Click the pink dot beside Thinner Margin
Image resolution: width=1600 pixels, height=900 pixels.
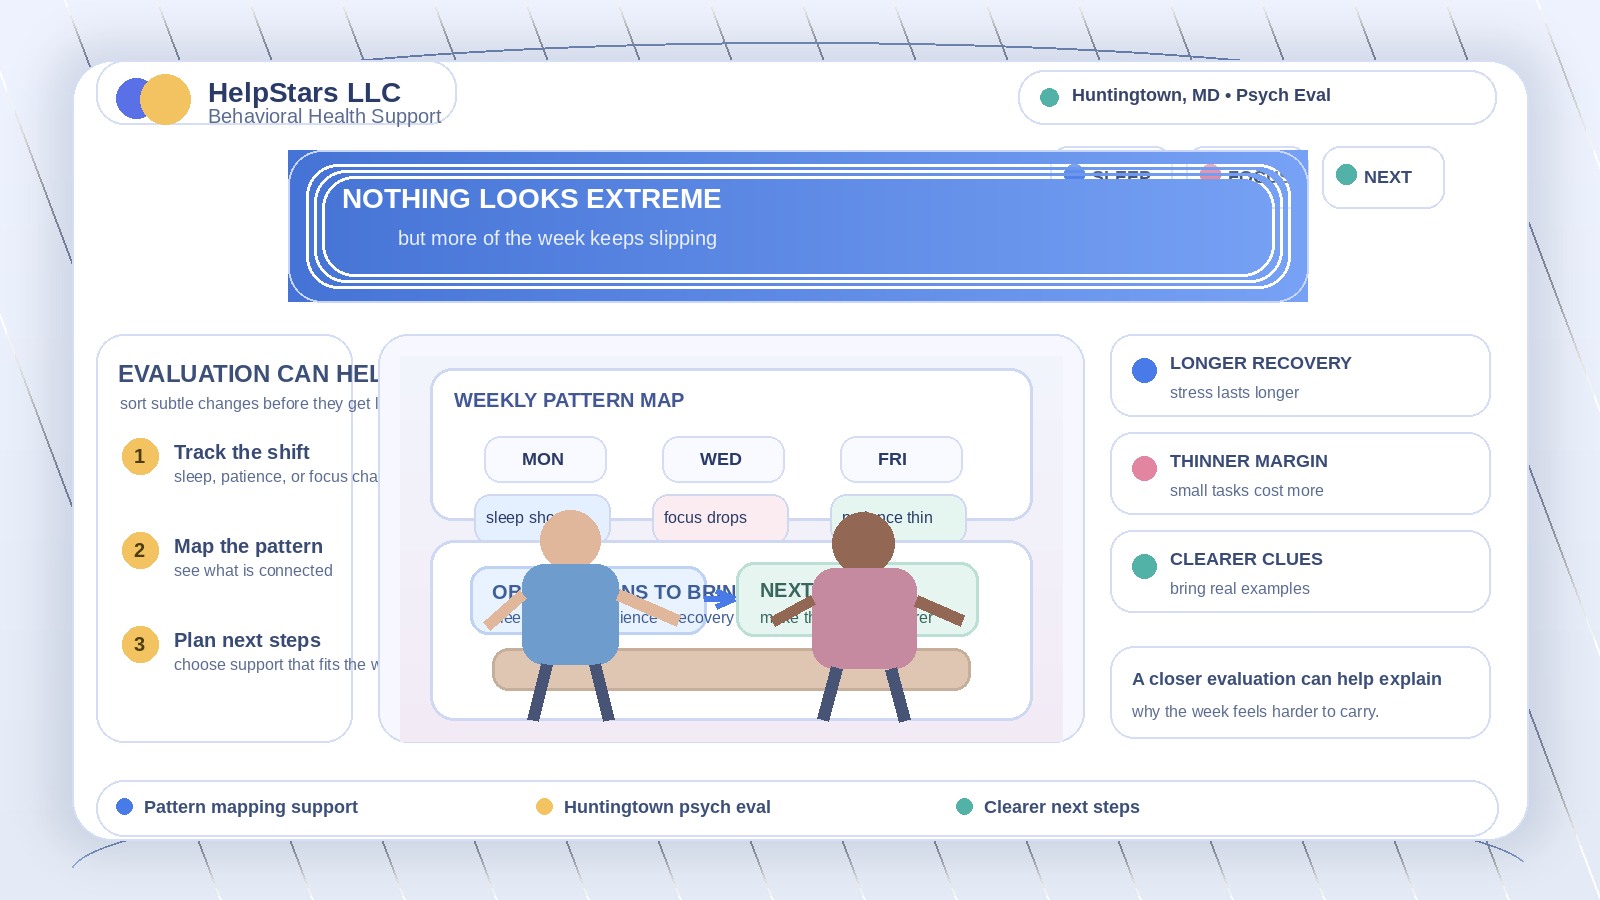(x=1144, y=468)
